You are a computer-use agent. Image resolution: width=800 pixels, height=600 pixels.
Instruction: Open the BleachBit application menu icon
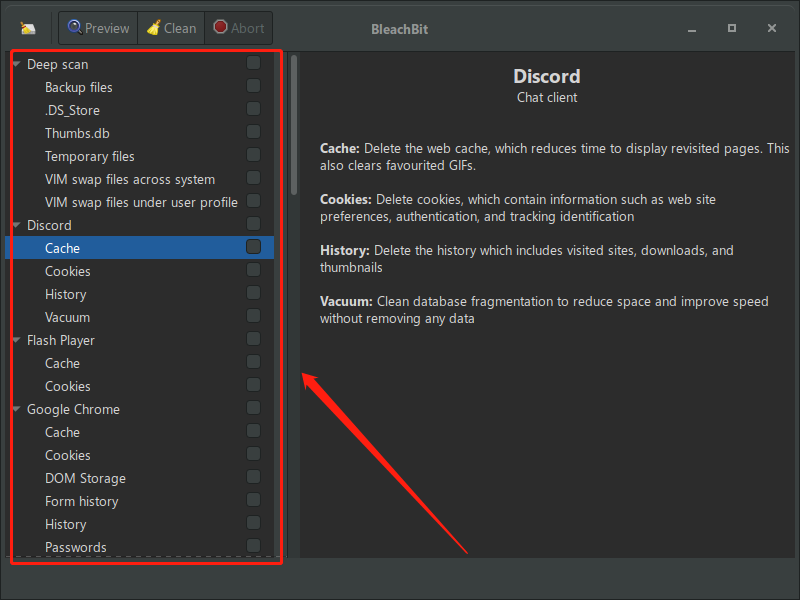28,28
